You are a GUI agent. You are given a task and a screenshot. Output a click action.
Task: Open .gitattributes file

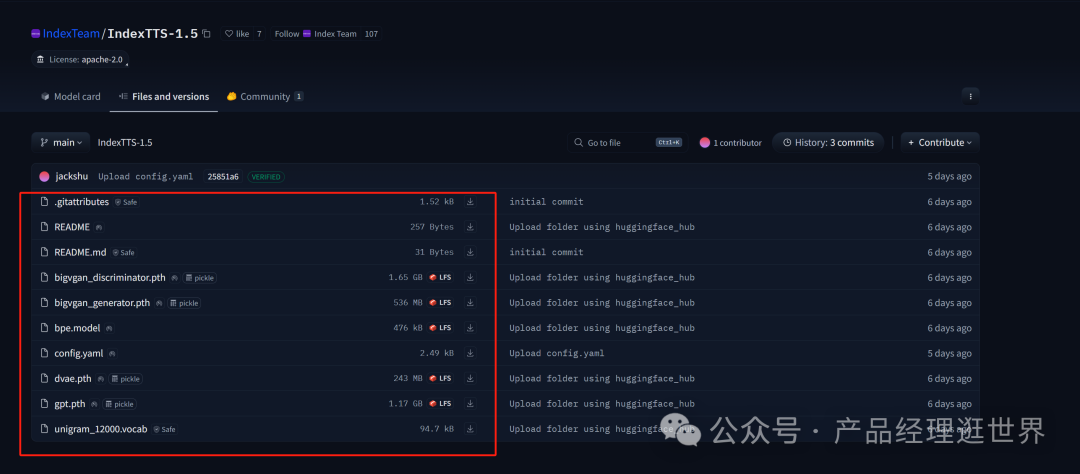tap(81, 202)
